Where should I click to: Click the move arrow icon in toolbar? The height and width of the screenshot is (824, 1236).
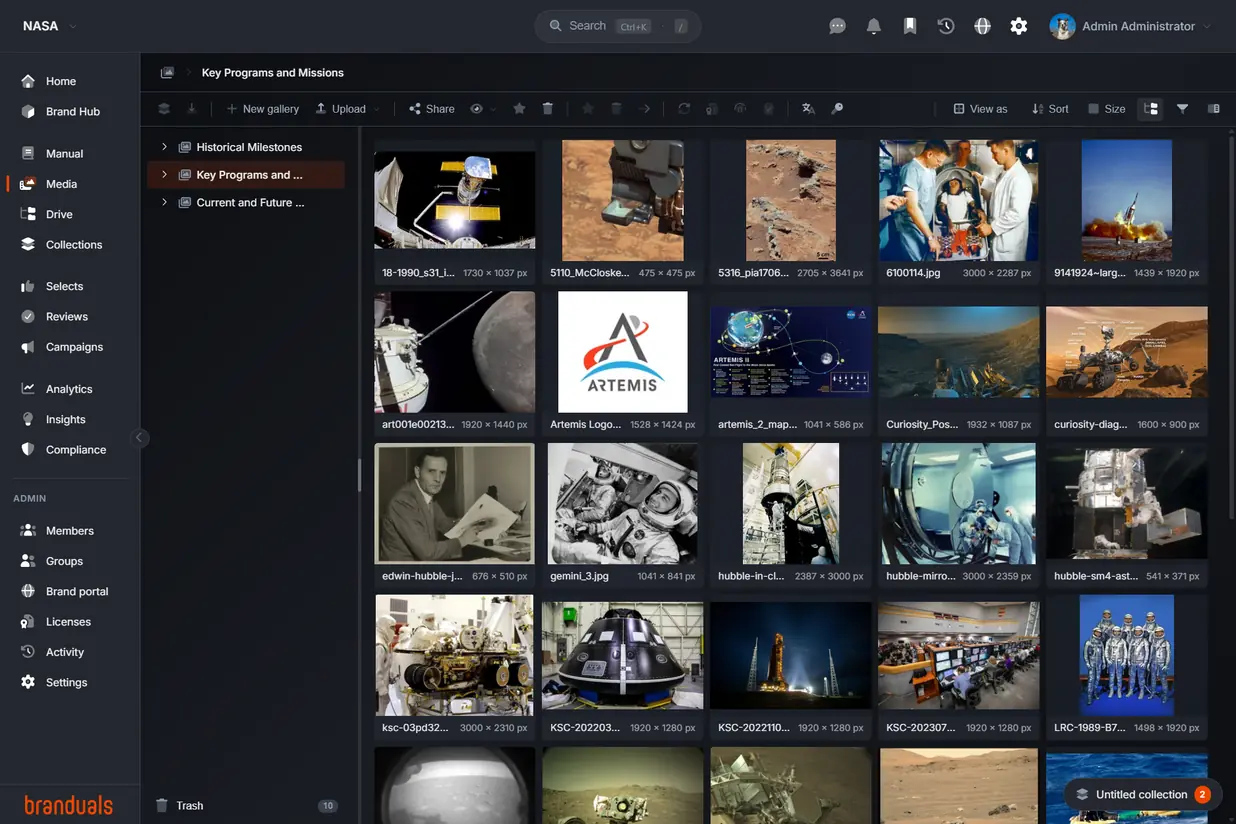(645, 109)
